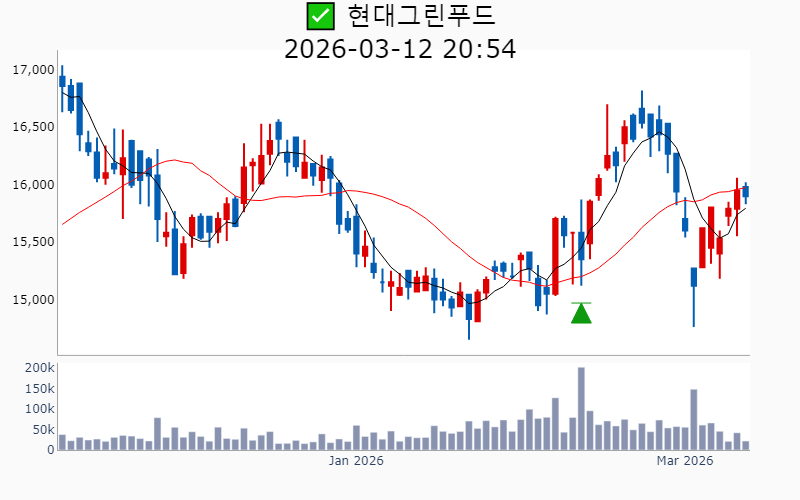The width and height of the screenshot is (800, 500).
Task: Click the tallest volume bar reaching 200k
Action: 581,409
